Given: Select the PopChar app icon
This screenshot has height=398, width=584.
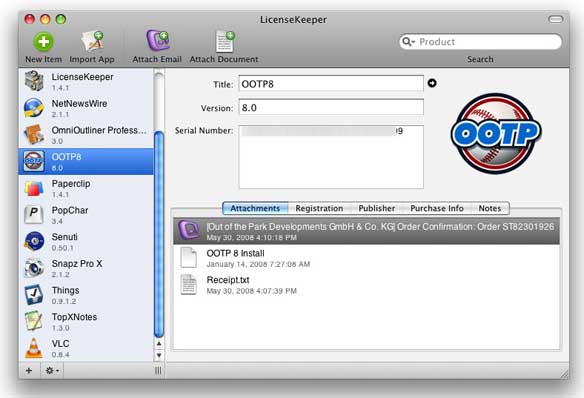Looking at the screenshot, I should (34, 214).
